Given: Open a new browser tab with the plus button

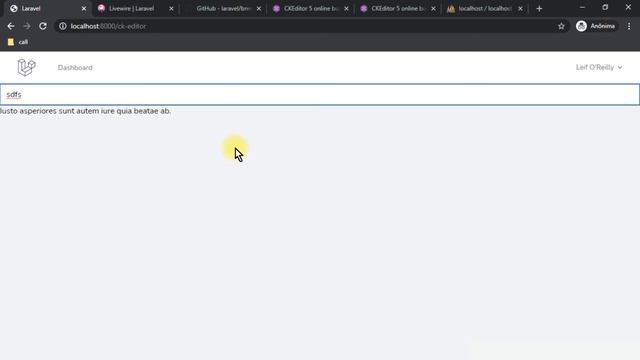Looking at the screenshot, I should tap(539, 9).
